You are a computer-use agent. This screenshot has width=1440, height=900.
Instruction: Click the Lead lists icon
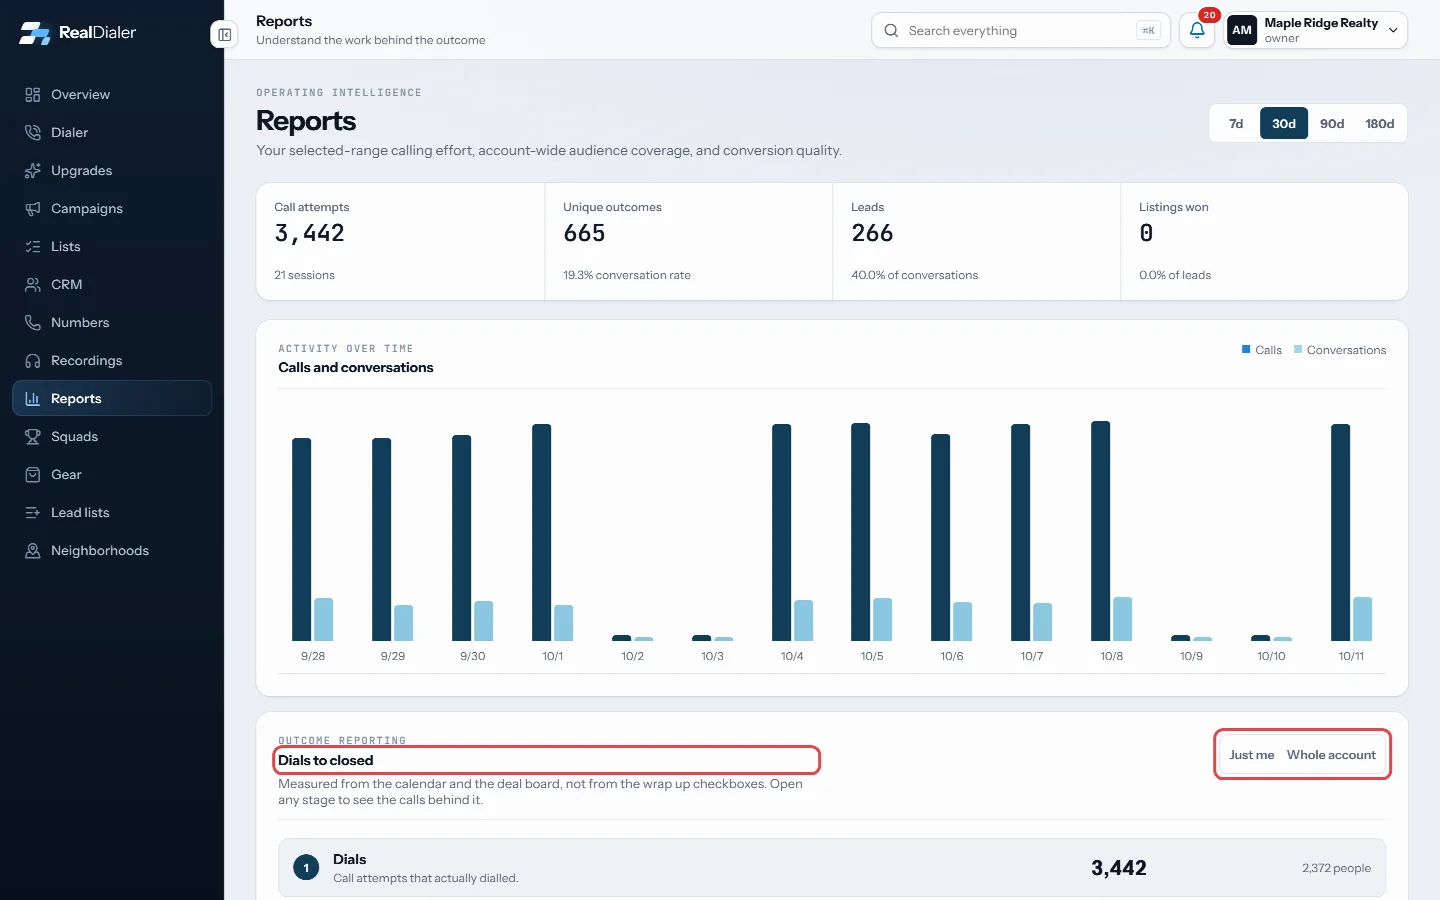(x=33, y=513)
